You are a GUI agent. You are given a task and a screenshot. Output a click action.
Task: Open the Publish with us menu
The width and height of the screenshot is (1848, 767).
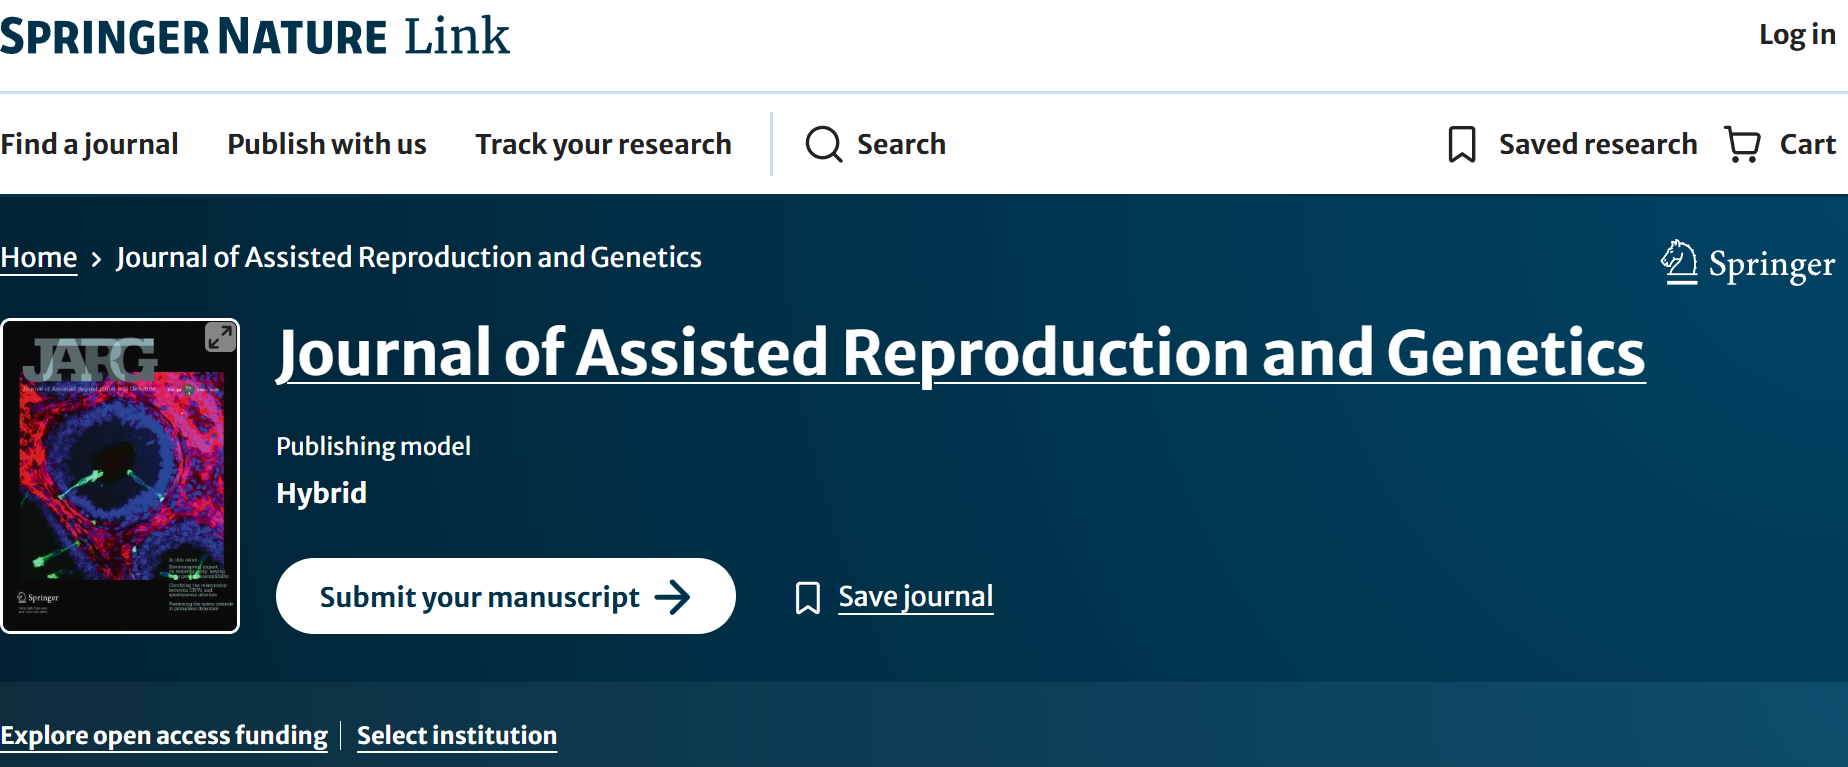coord(327,144)
